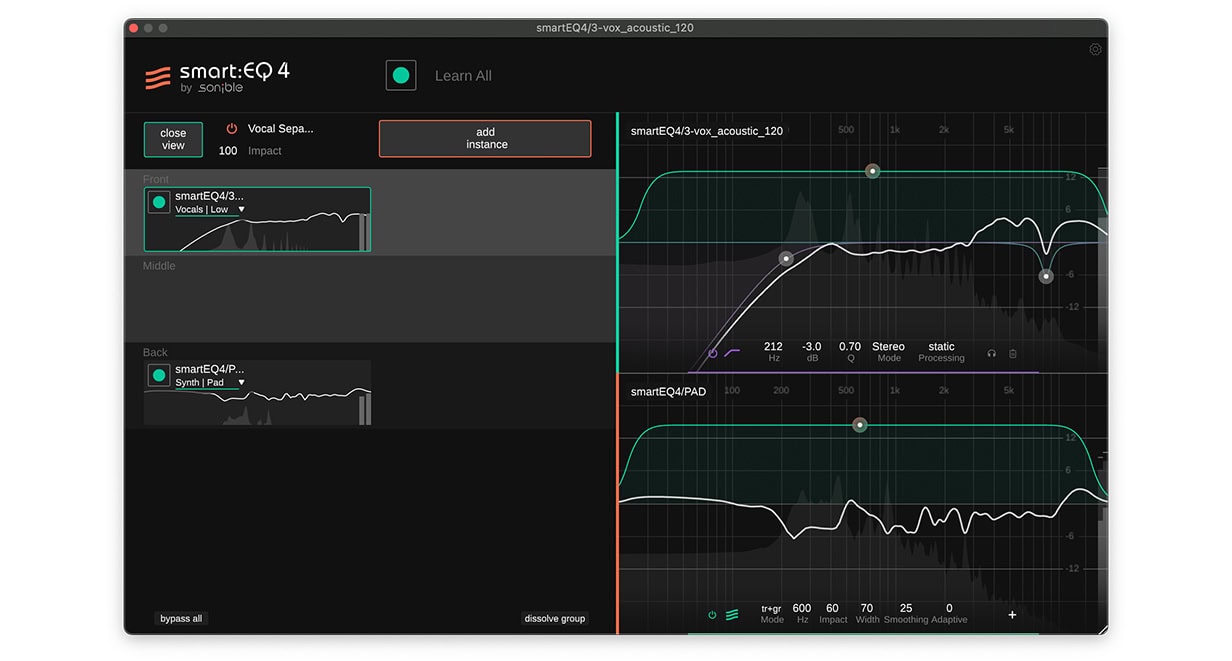Click the Vocal Sepa... group name

tap(280, 129)
